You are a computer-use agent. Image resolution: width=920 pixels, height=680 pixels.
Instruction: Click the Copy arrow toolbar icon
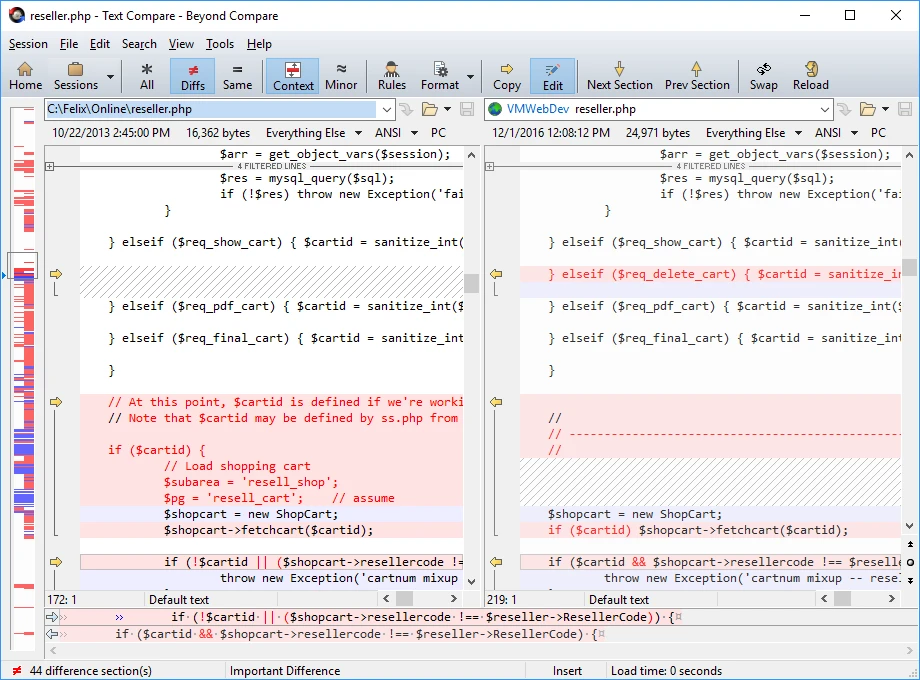(507, 76)
